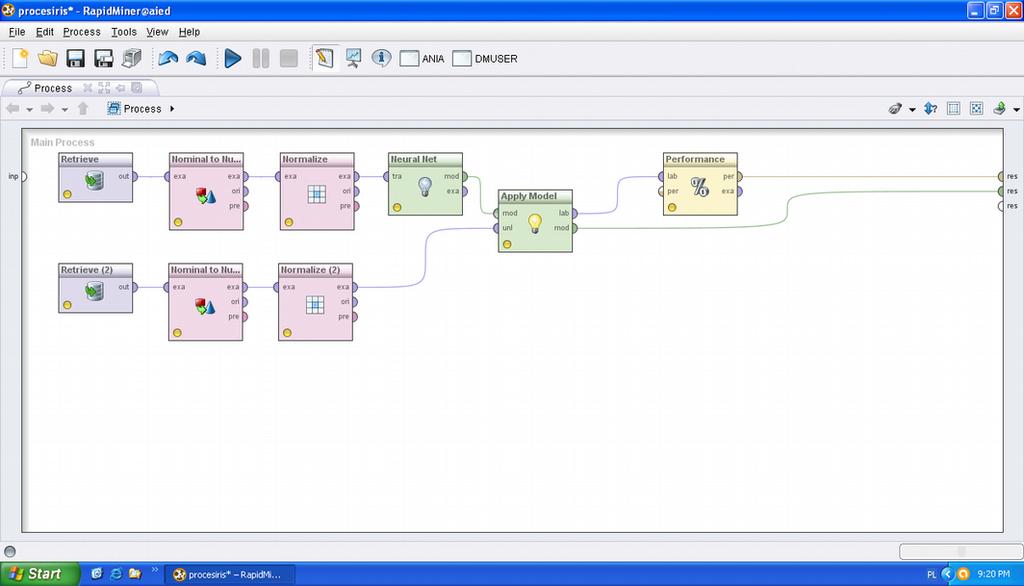
Task: Select the Neural Net operator
Action: click(x=426, y=184)
